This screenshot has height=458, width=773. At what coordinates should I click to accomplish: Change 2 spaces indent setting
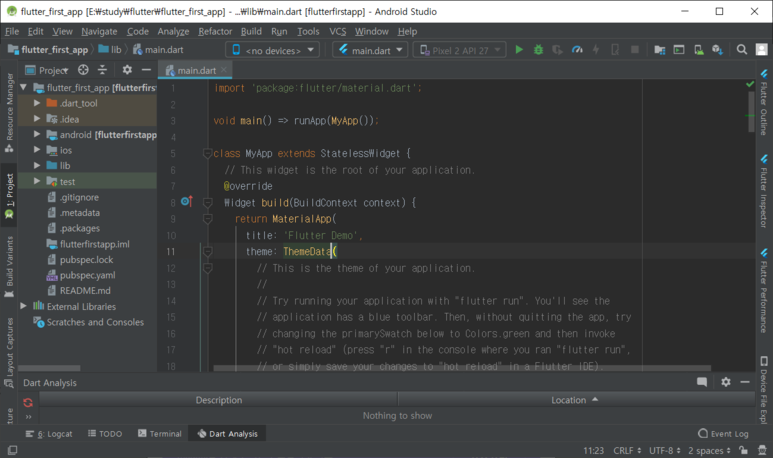(709, 450)
